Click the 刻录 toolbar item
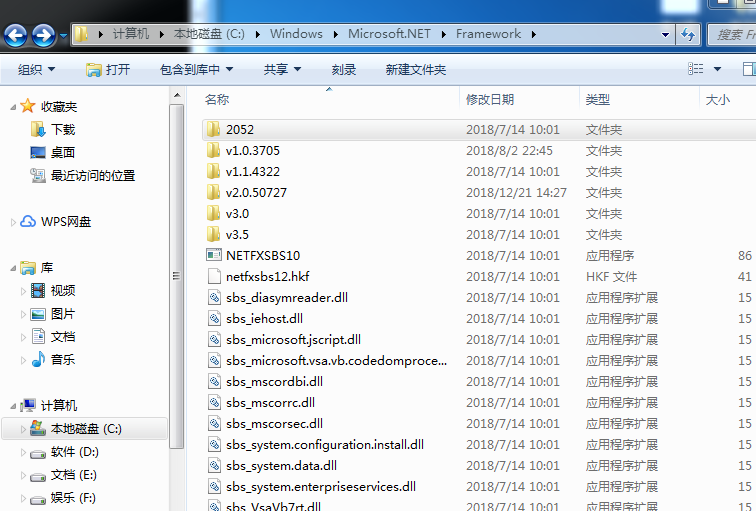This screenshot has height=511, width=756. [344, 69]
